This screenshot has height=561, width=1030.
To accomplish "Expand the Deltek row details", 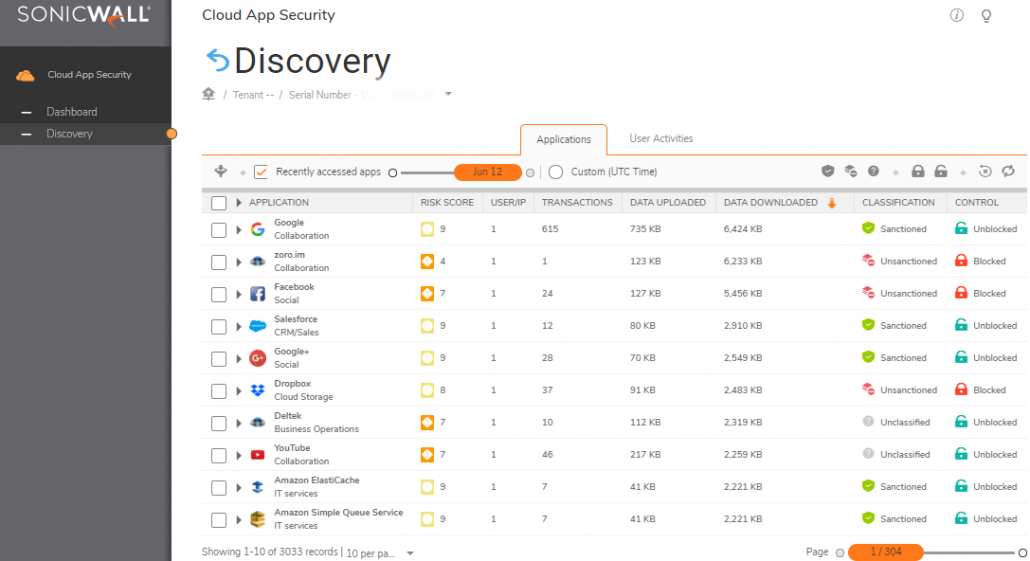I will [x=239, y=423].
